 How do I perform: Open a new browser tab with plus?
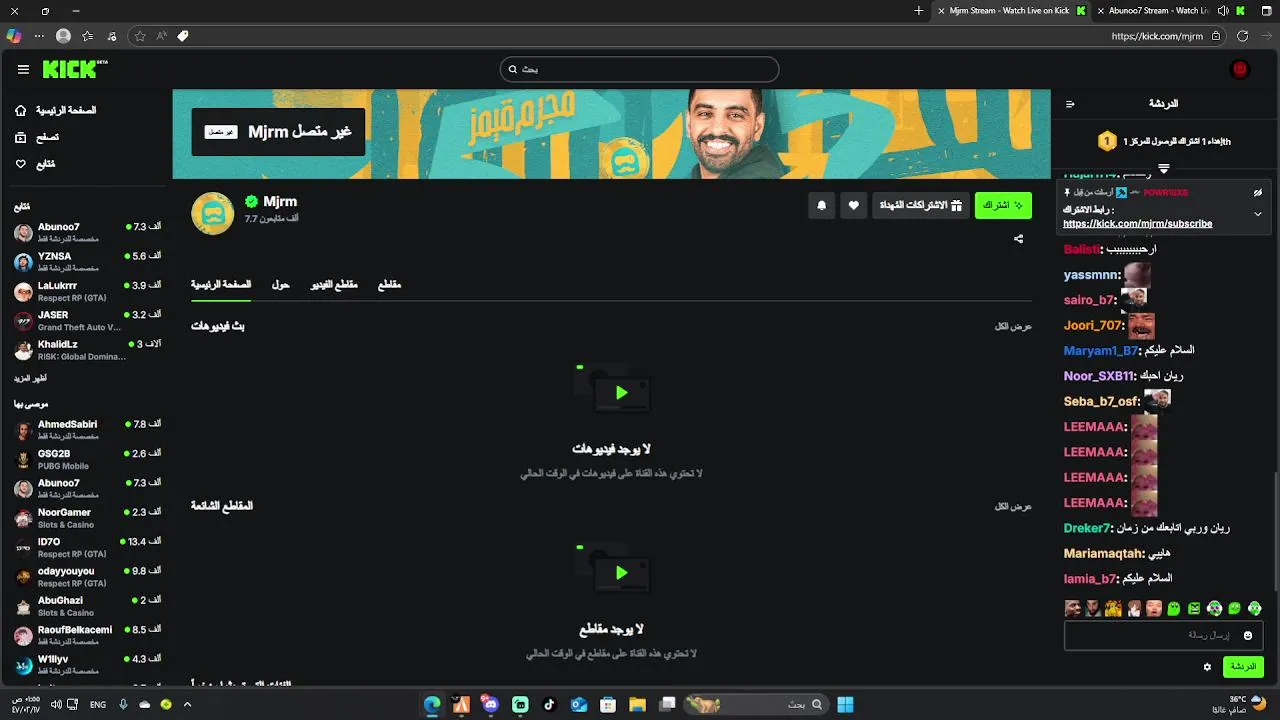918,11
